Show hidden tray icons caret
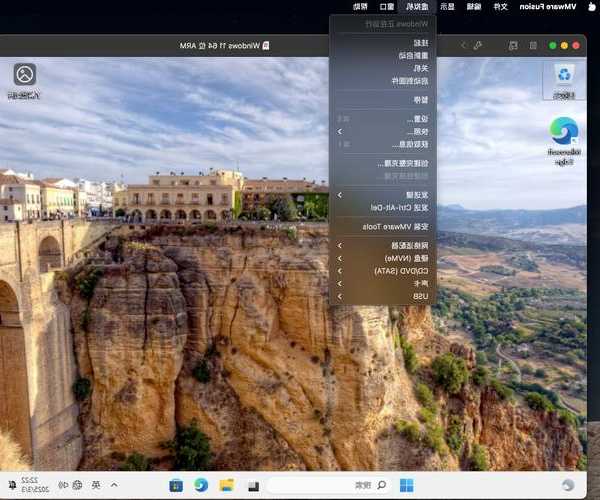 [114, 485]
